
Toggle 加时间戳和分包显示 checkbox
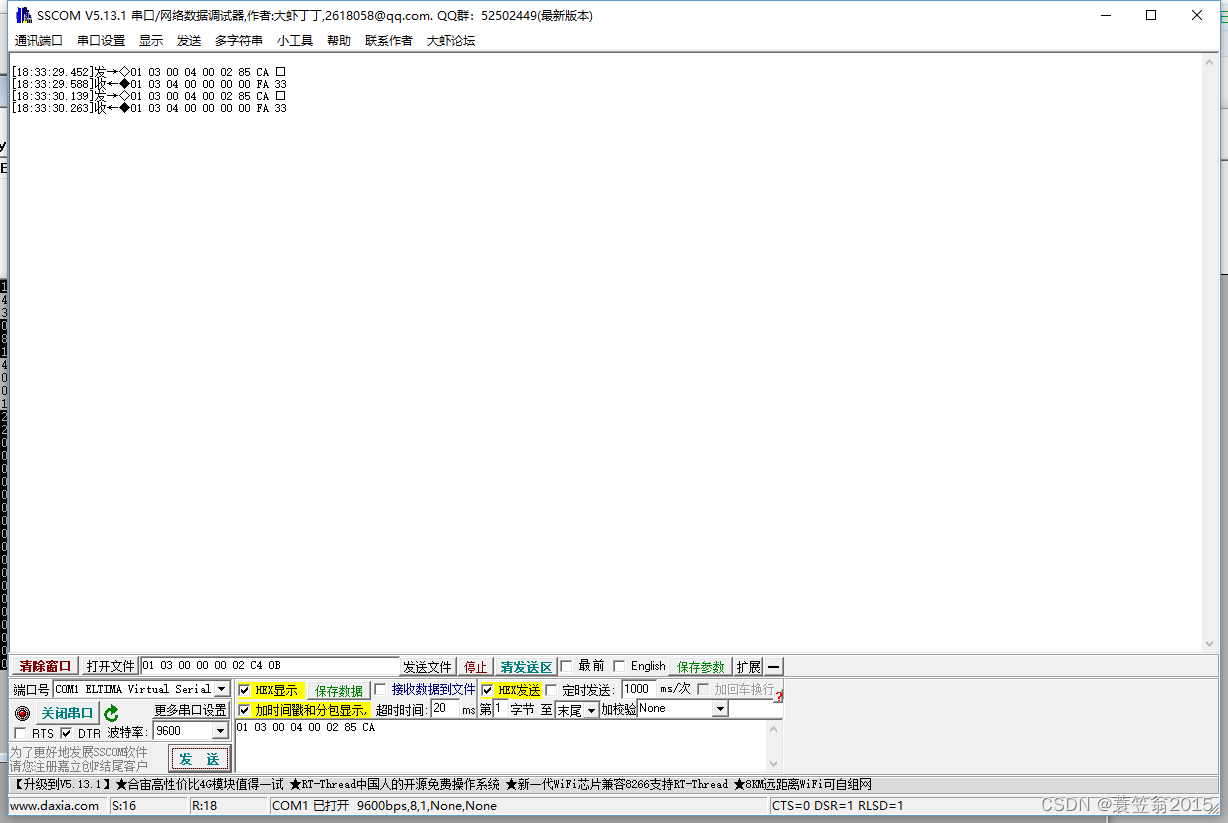(x=244, y=710)
